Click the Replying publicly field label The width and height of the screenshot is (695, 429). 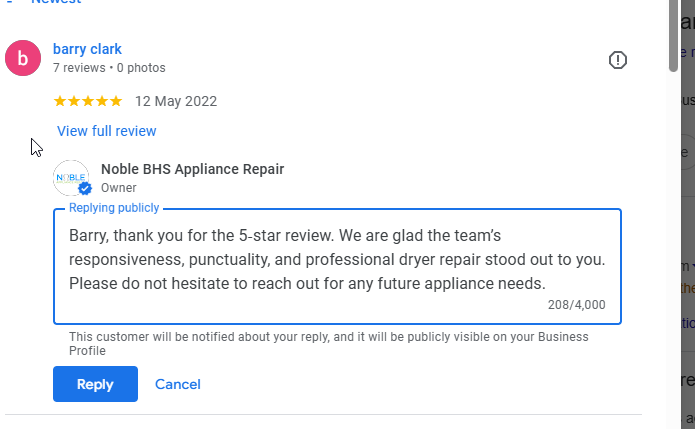coord(114,208)
